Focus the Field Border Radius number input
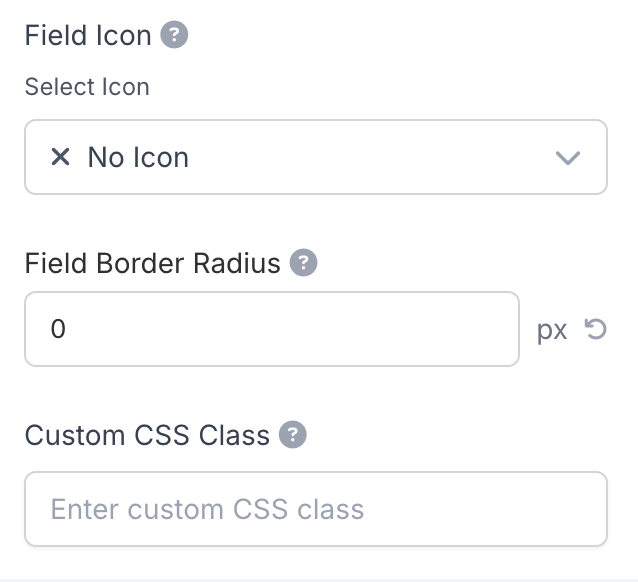This screenshot has height=582, width=638. tap(271, 329)
